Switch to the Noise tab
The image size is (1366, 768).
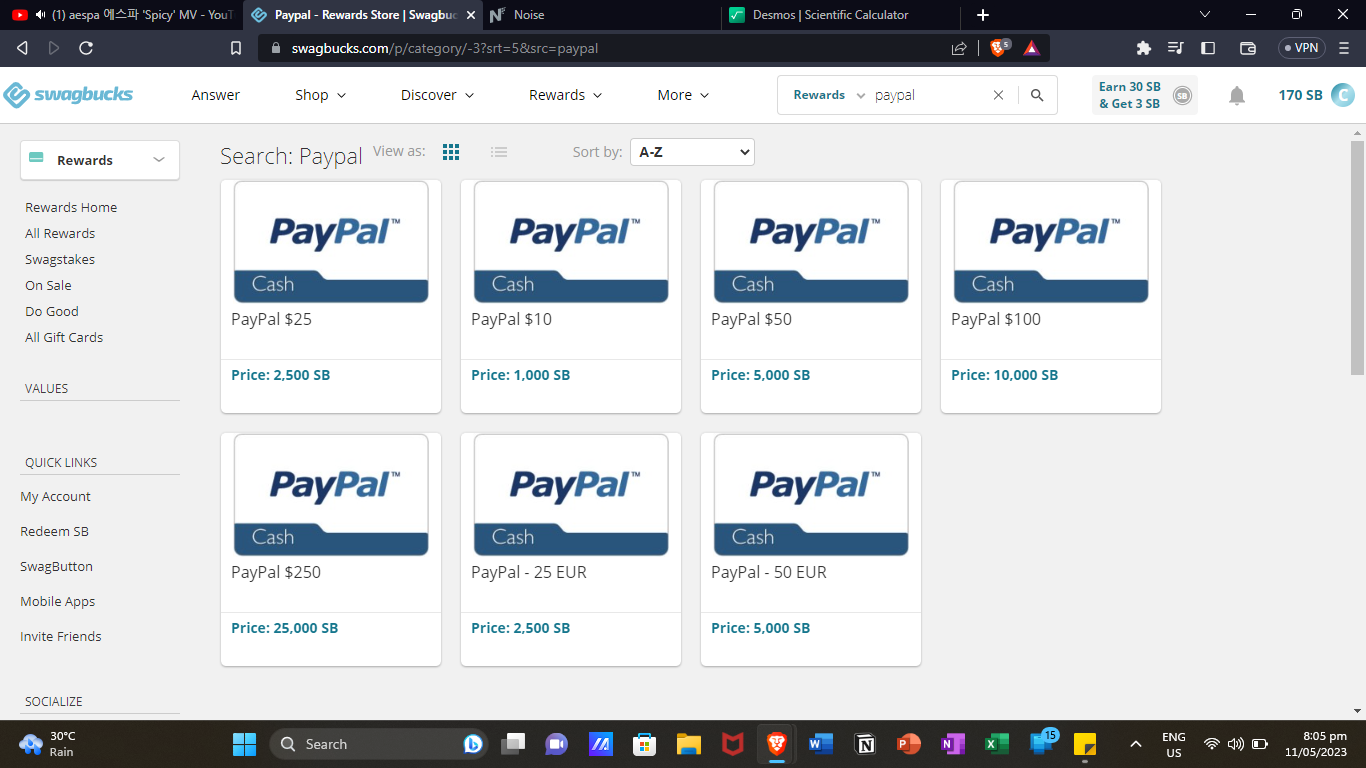(x=600, y=15)
